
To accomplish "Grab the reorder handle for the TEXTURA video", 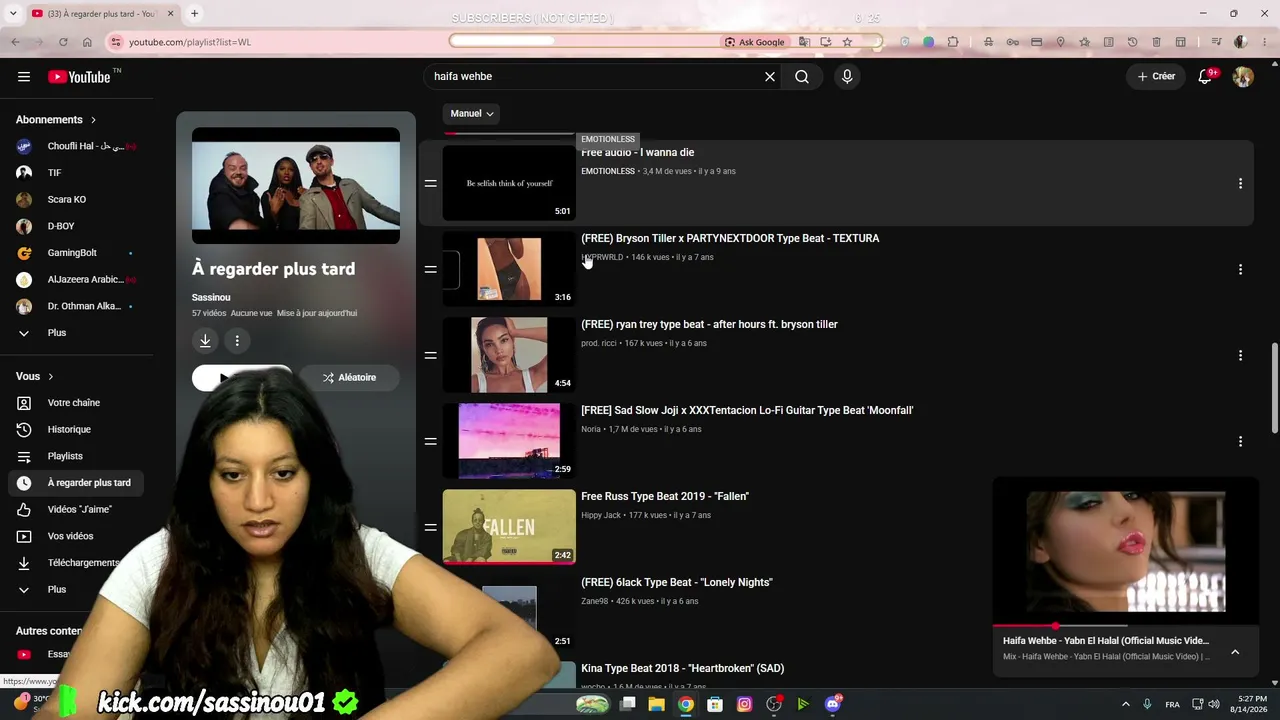I will point(431,270).
